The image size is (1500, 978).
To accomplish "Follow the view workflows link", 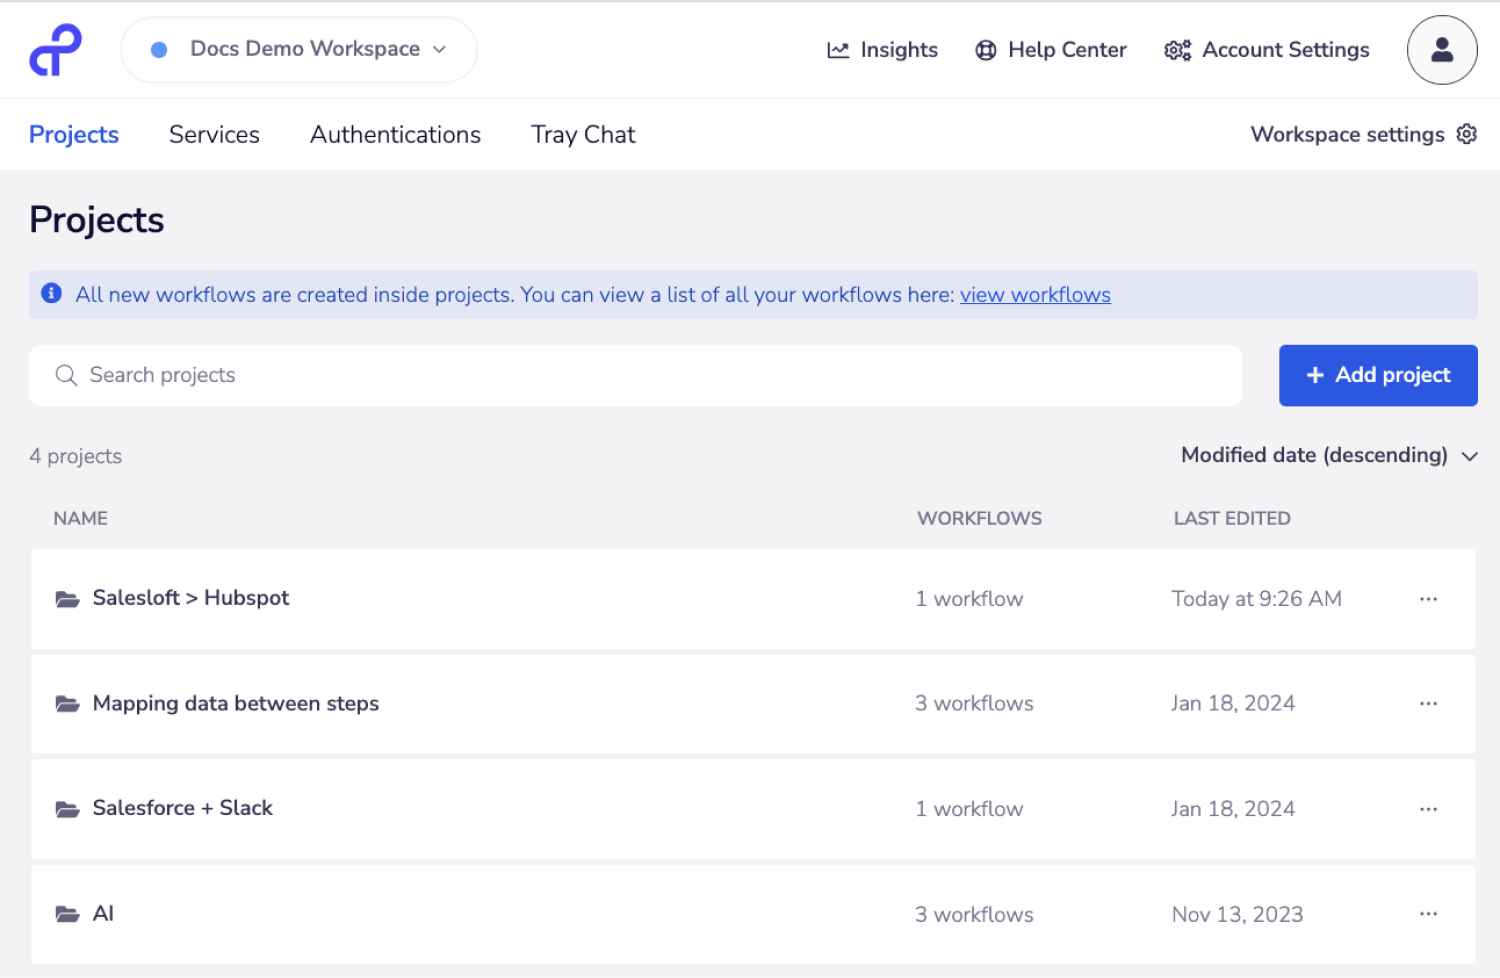I will pos(1035,295).
